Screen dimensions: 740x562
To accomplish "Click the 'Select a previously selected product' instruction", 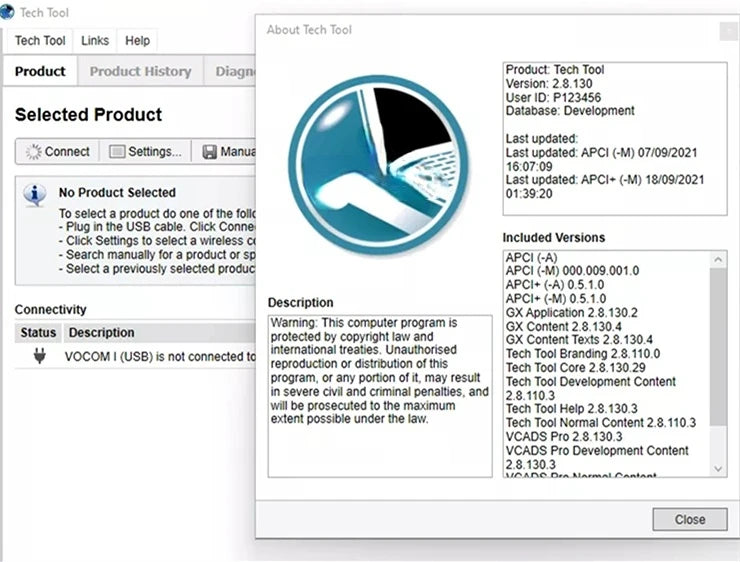I will 157,269.
